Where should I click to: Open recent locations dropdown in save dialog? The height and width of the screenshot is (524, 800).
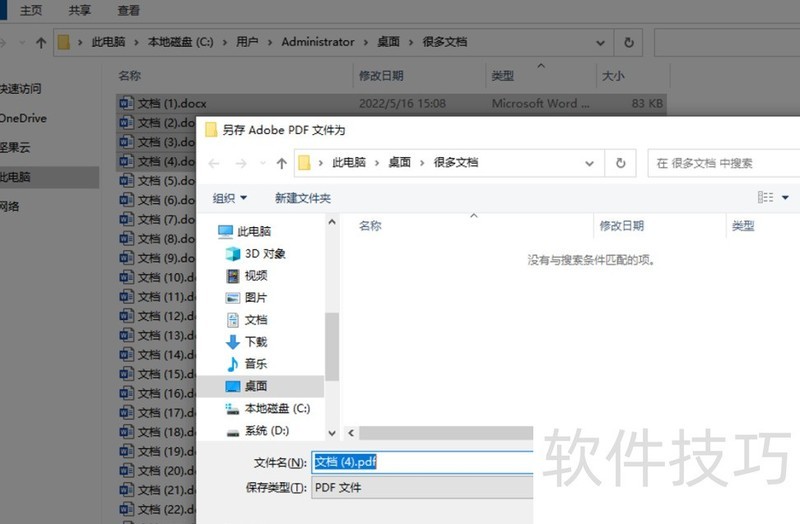click(263, 163)
